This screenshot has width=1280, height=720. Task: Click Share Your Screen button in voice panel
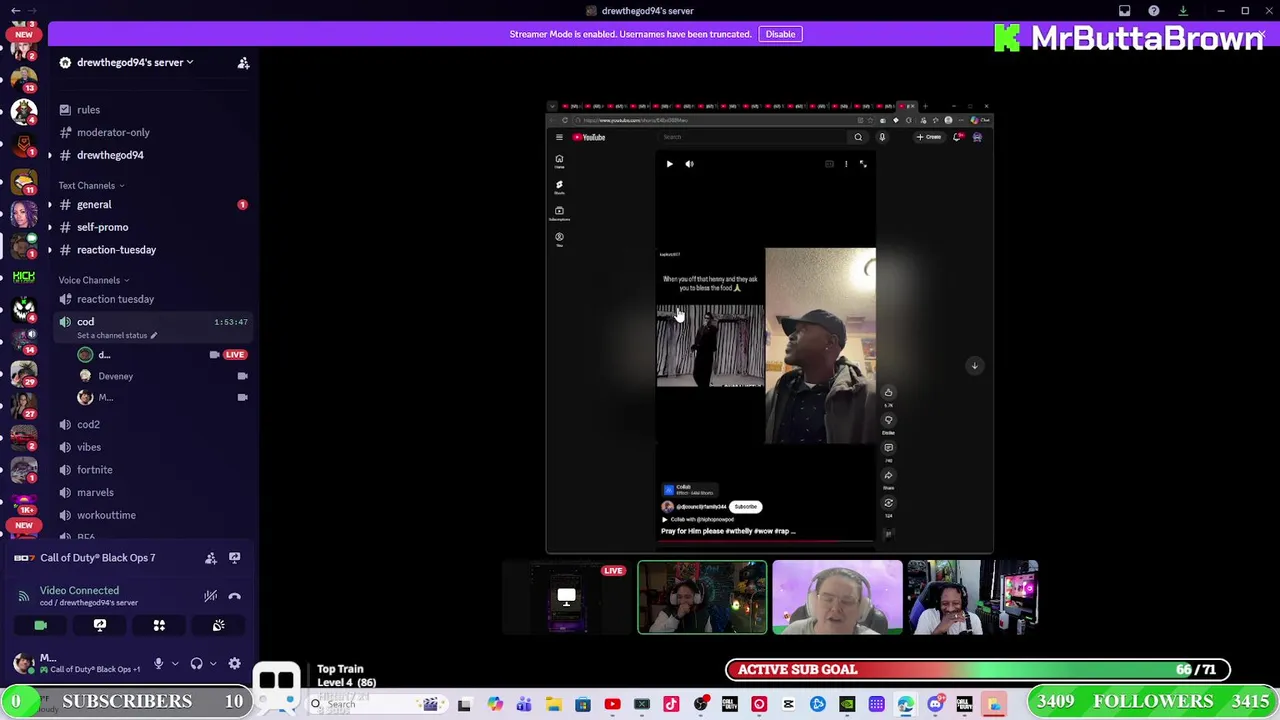coord(100,625)
